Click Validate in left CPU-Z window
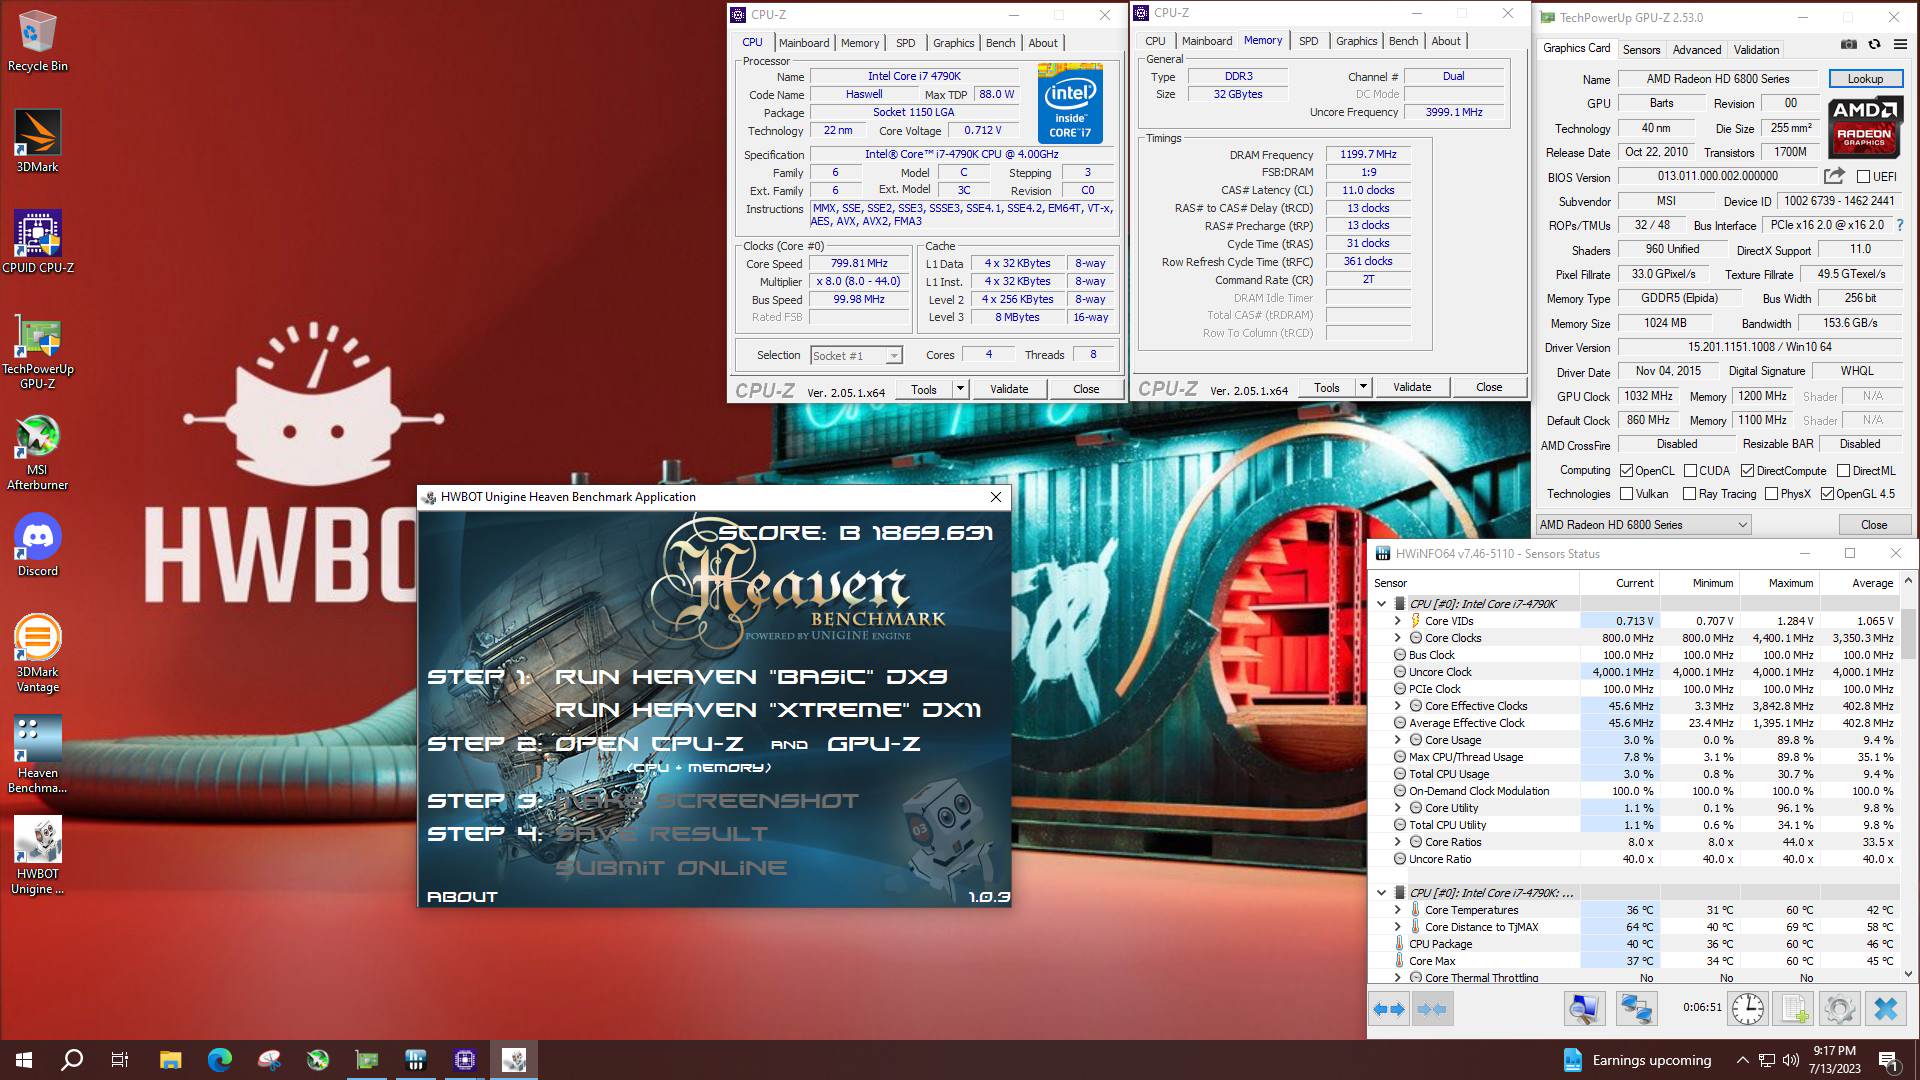 tap(1009, 389)
